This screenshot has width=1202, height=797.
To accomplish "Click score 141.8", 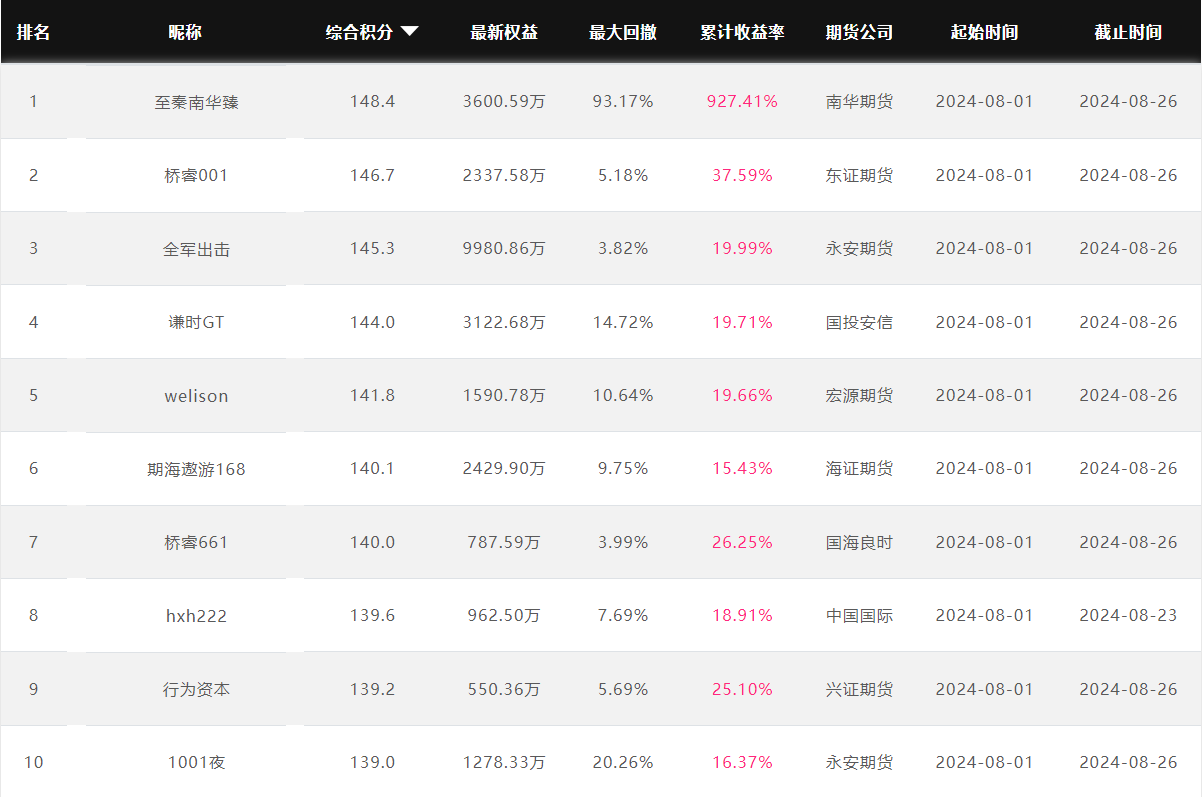I will coord(372,396).
